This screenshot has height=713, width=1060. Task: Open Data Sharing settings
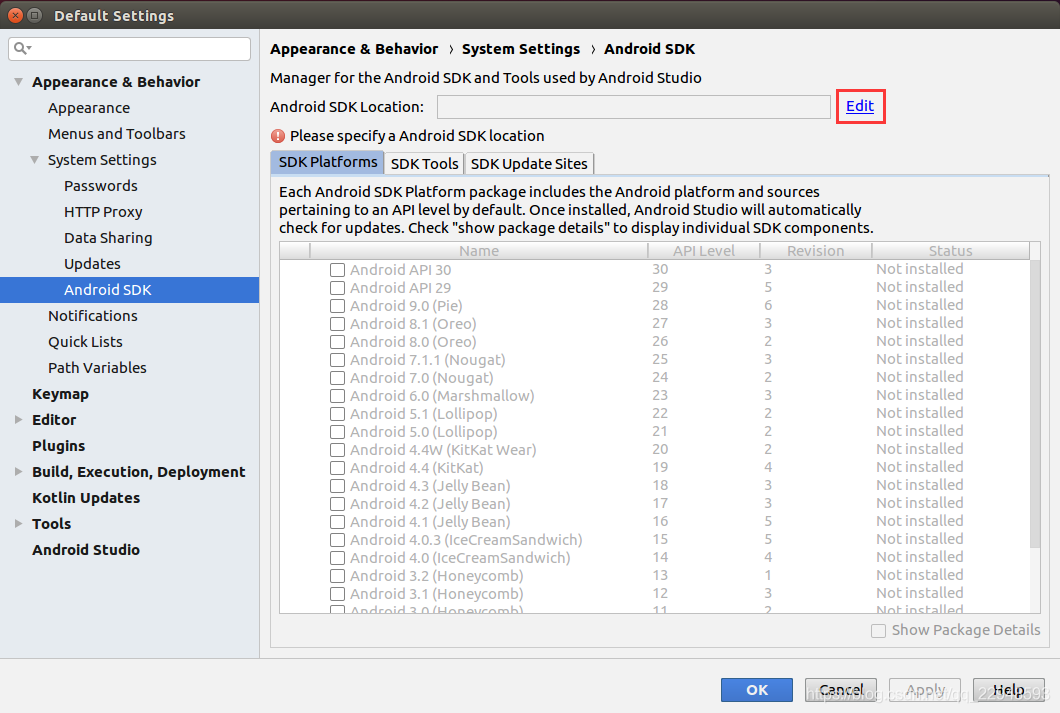(108, 238)
